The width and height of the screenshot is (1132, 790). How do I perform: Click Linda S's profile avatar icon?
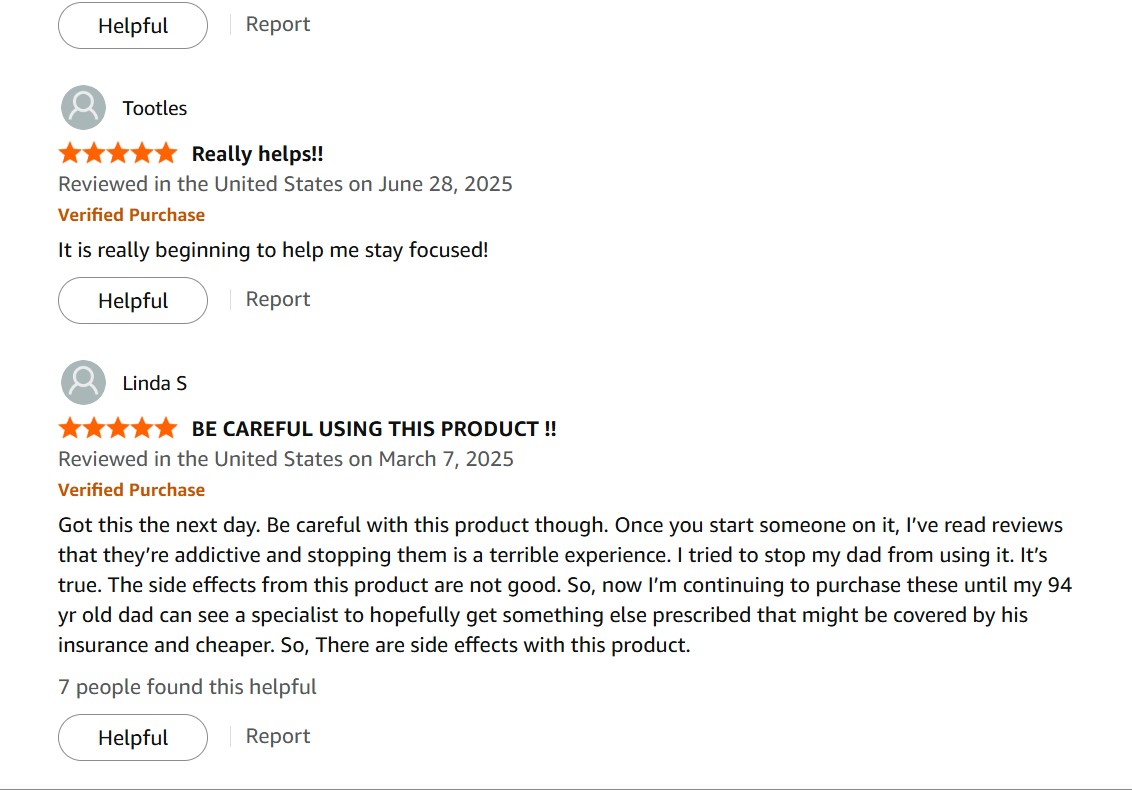83,382
